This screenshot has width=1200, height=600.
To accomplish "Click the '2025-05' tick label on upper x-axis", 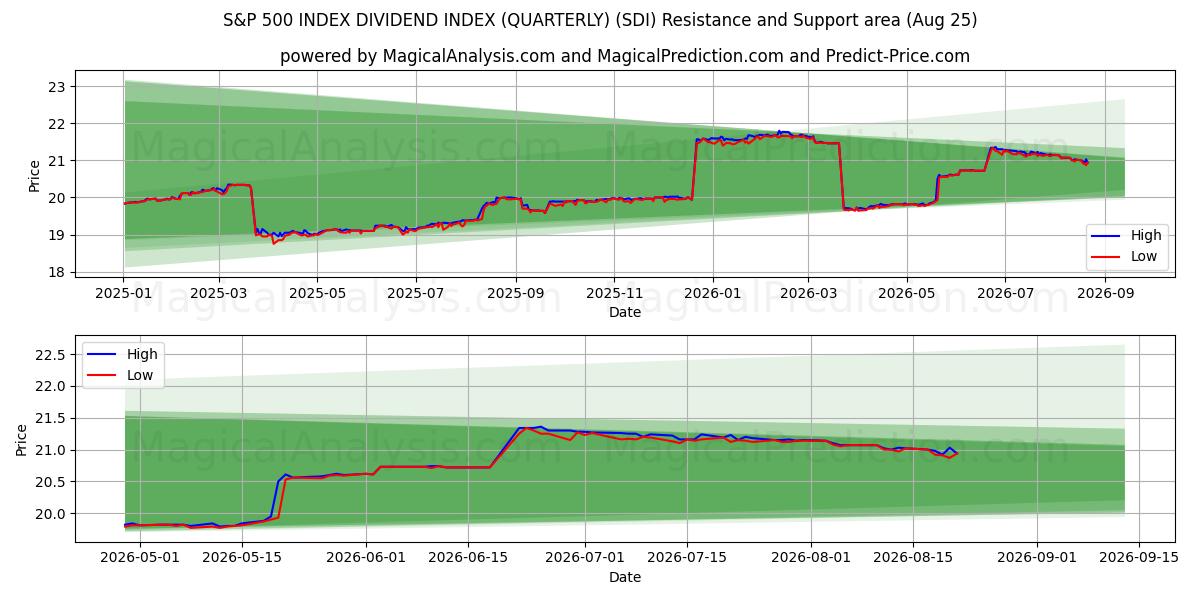I will (x=317, y=295).
